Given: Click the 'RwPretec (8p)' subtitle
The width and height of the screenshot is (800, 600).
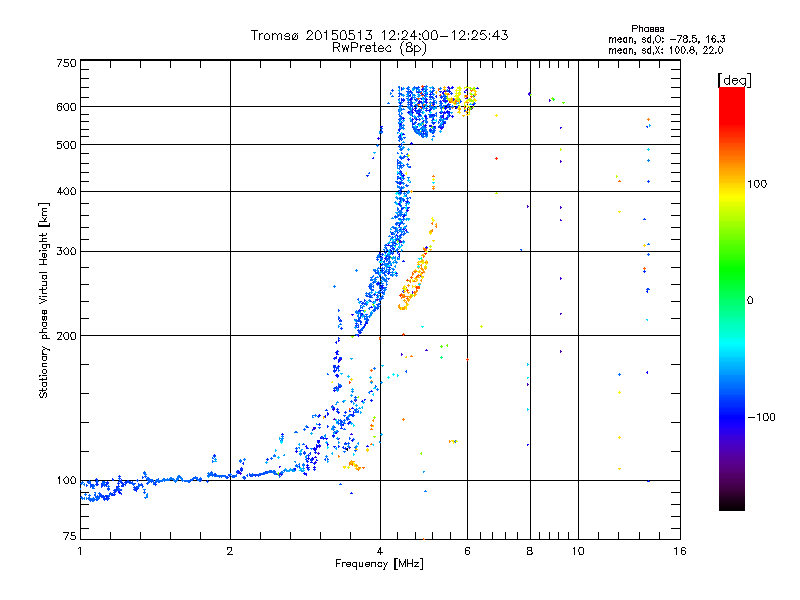Looking at the screenshot, I should (379, 48).
